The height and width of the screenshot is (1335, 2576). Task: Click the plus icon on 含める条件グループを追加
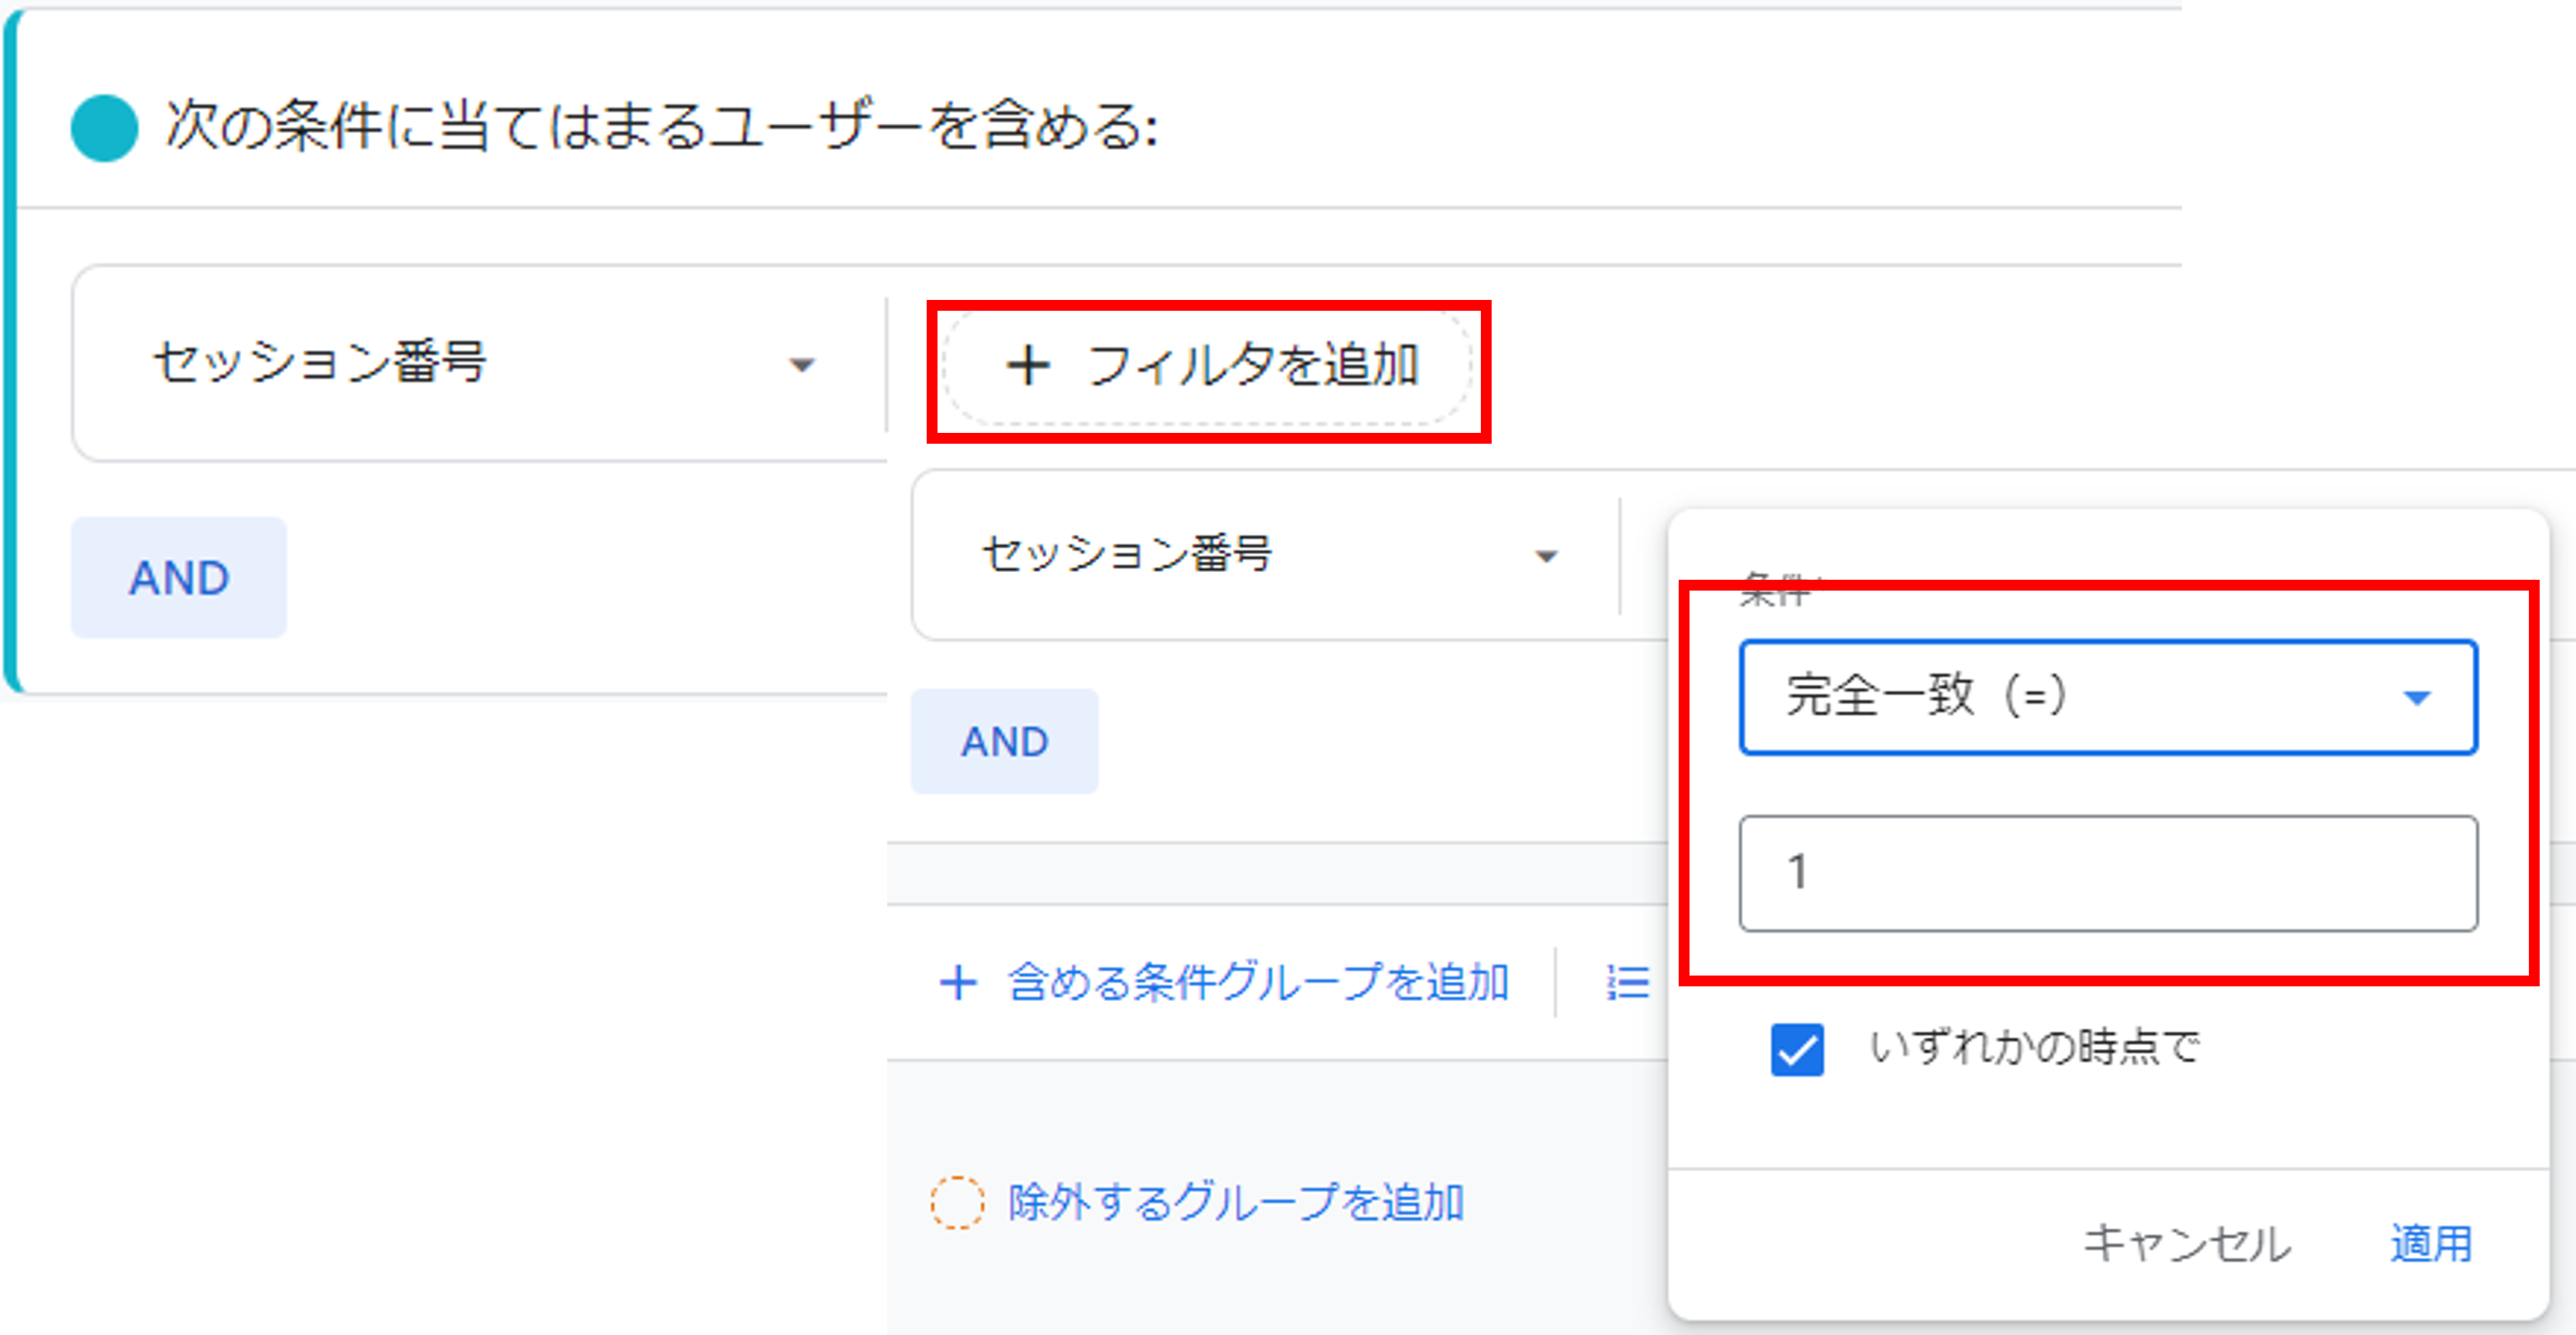click(x=958, y=983)
